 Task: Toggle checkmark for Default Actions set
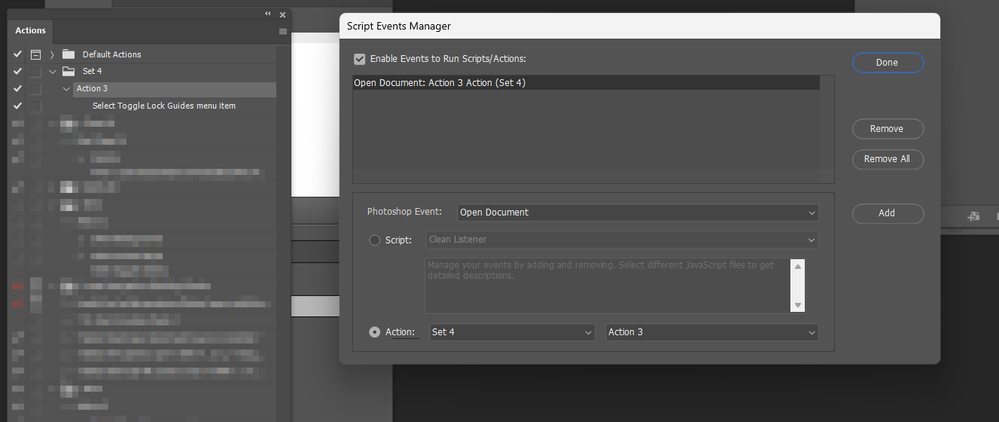(x=17, y=54)
